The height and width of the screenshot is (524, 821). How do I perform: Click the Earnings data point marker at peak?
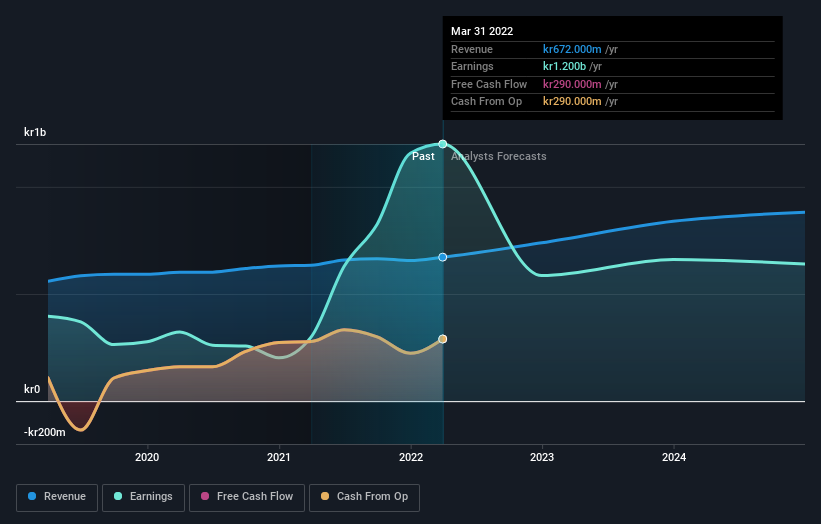pos(442,144)
